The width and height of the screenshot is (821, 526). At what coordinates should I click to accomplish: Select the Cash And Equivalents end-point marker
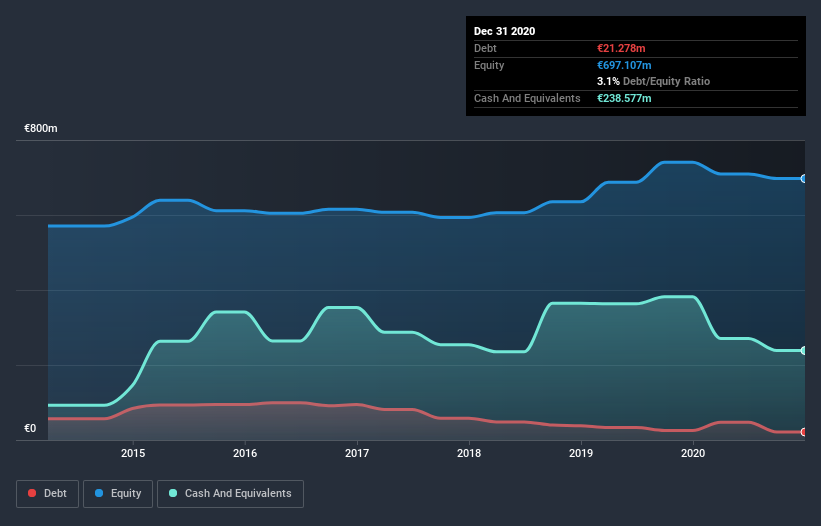click(x=803, y=350)
